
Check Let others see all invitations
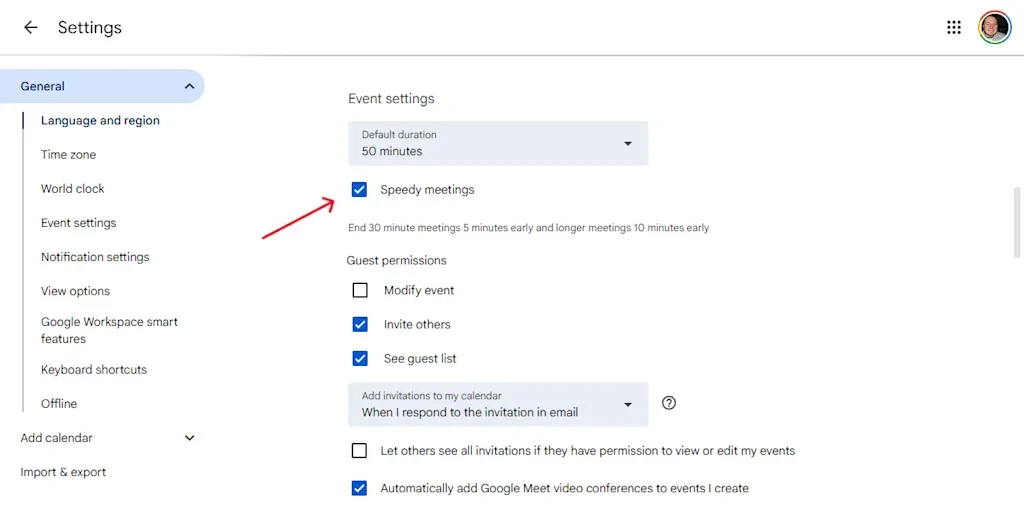click(x=359, y=451)
